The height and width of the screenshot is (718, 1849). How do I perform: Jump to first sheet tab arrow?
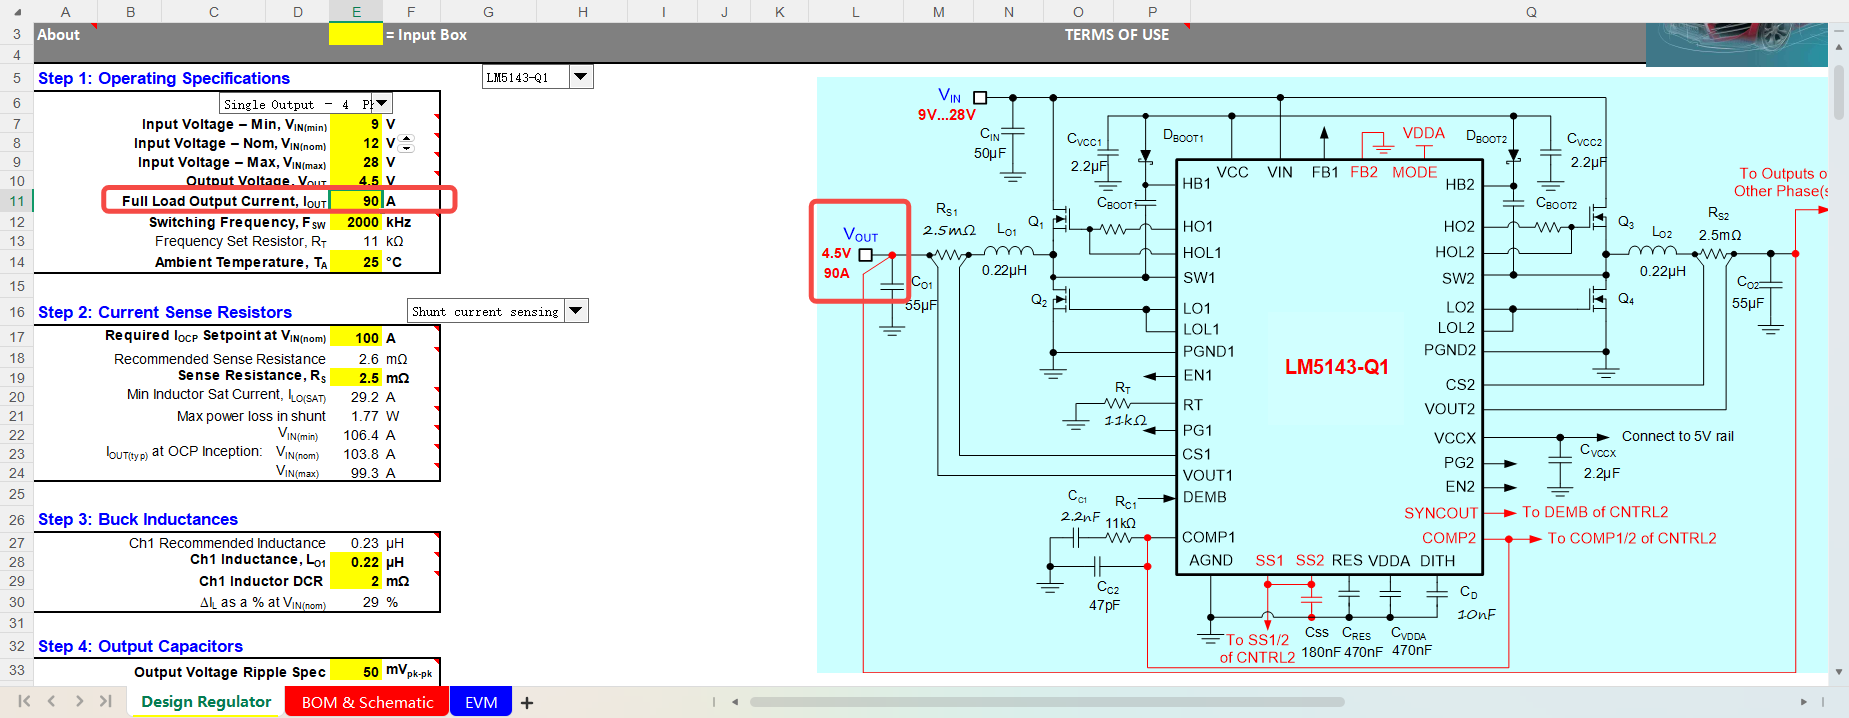pyautogui.click(x=25, y=701)
